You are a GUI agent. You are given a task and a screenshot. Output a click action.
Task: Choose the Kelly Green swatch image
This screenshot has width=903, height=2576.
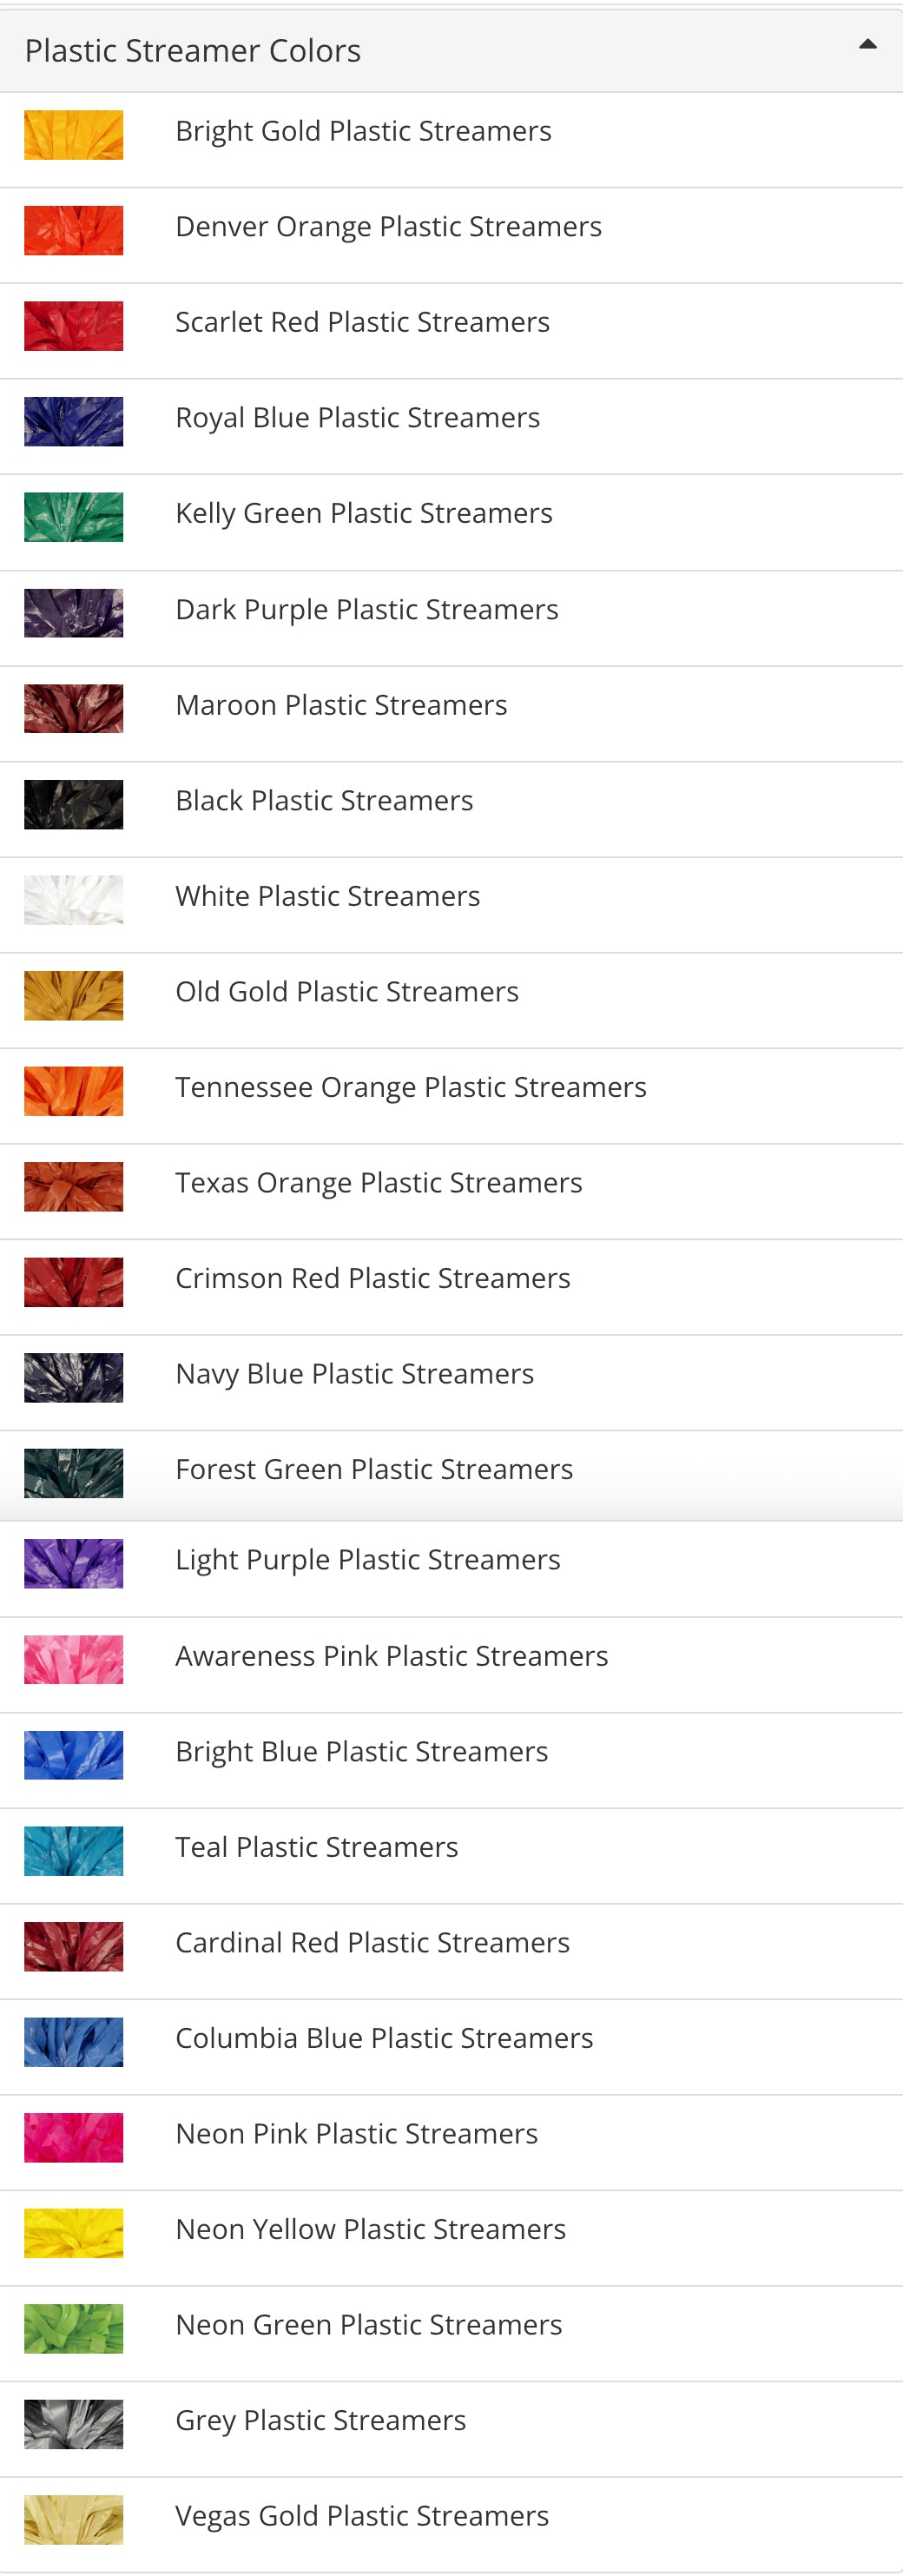(x=74, y=517)
